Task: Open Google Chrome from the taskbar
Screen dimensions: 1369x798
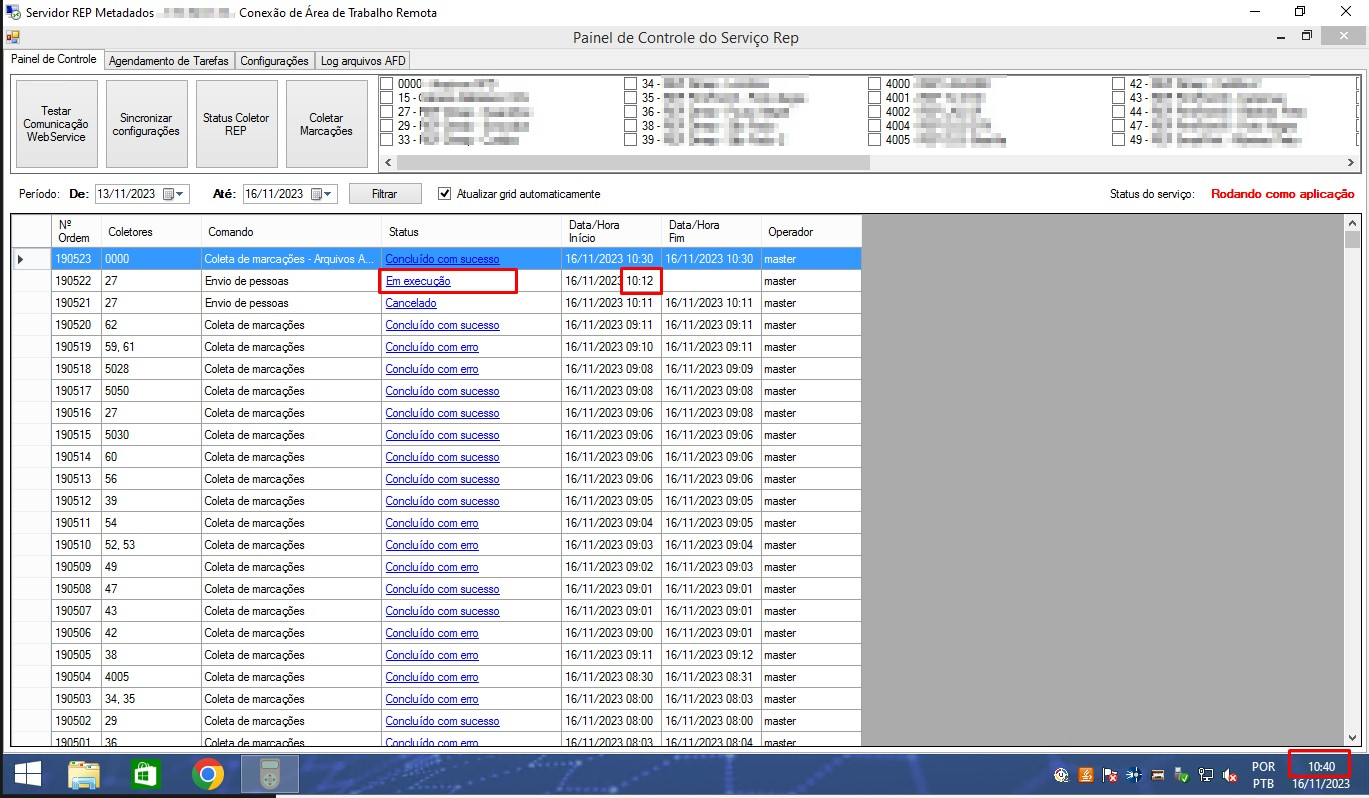Action: click(208, 774)
